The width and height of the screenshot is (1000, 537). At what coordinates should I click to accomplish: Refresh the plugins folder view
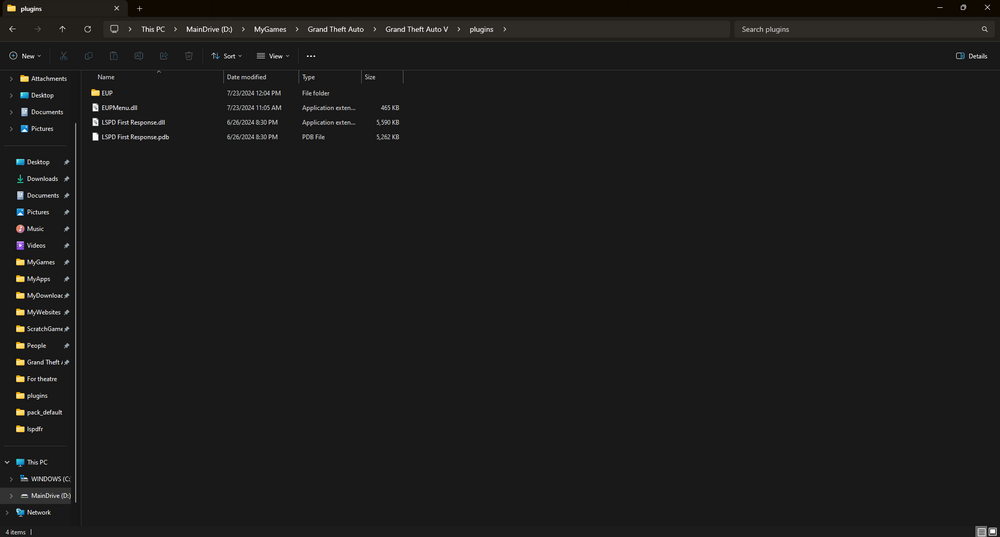[x=87, y=29]
